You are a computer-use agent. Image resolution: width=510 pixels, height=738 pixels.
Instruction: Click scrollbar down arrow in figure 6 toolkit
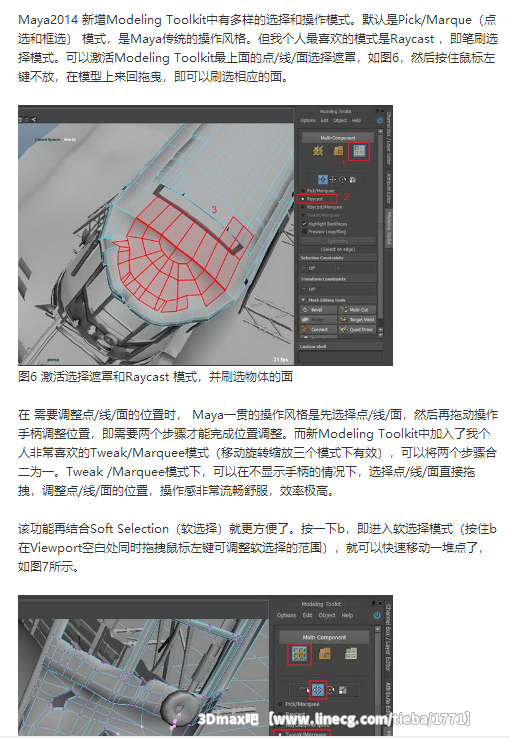coord(381,335)
